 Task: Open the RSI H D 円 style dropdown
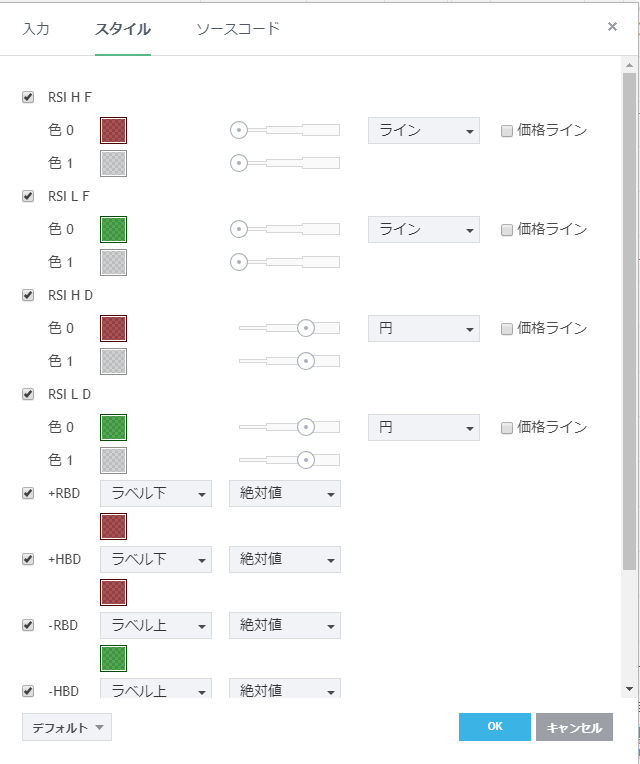click(424, 328)
